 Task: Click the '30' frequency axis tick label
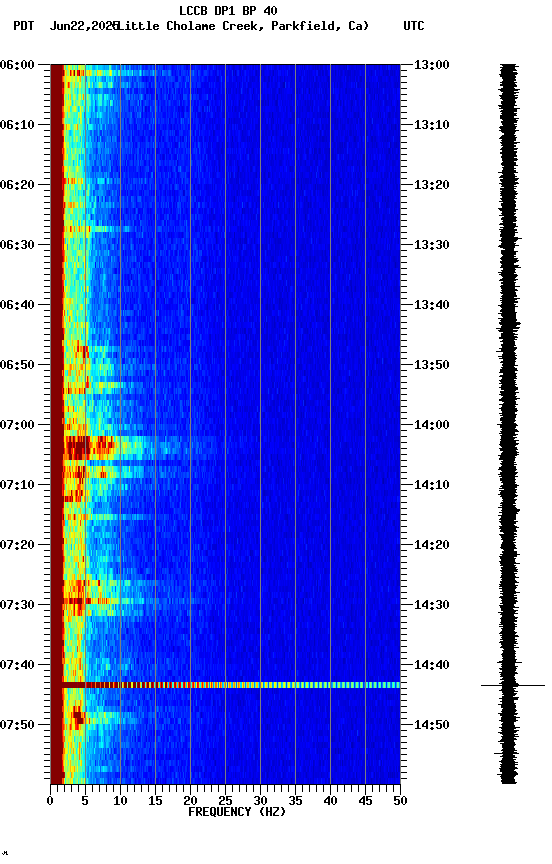pyautogui.click(x=260, y=801)
